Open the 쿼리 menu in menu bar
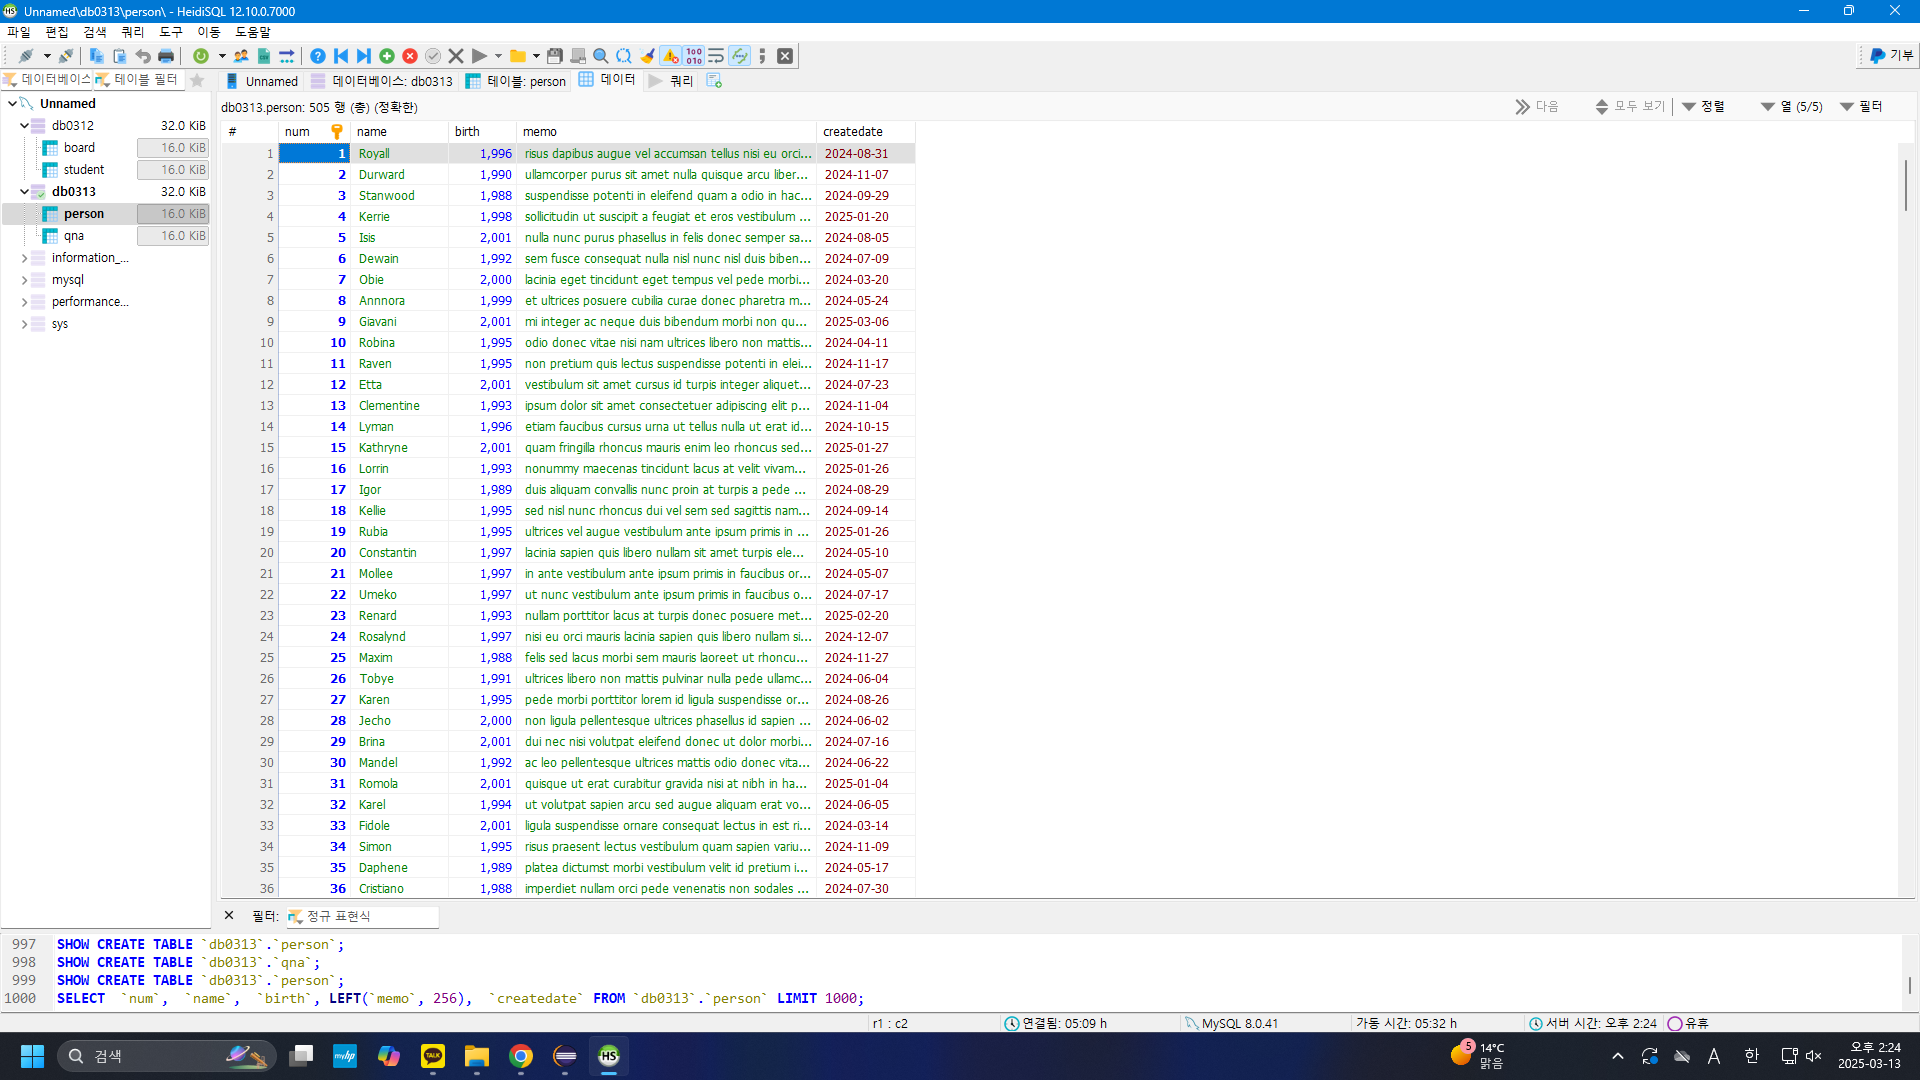The height and width of the screenshot is (1080, 1920). coord(132,32)
